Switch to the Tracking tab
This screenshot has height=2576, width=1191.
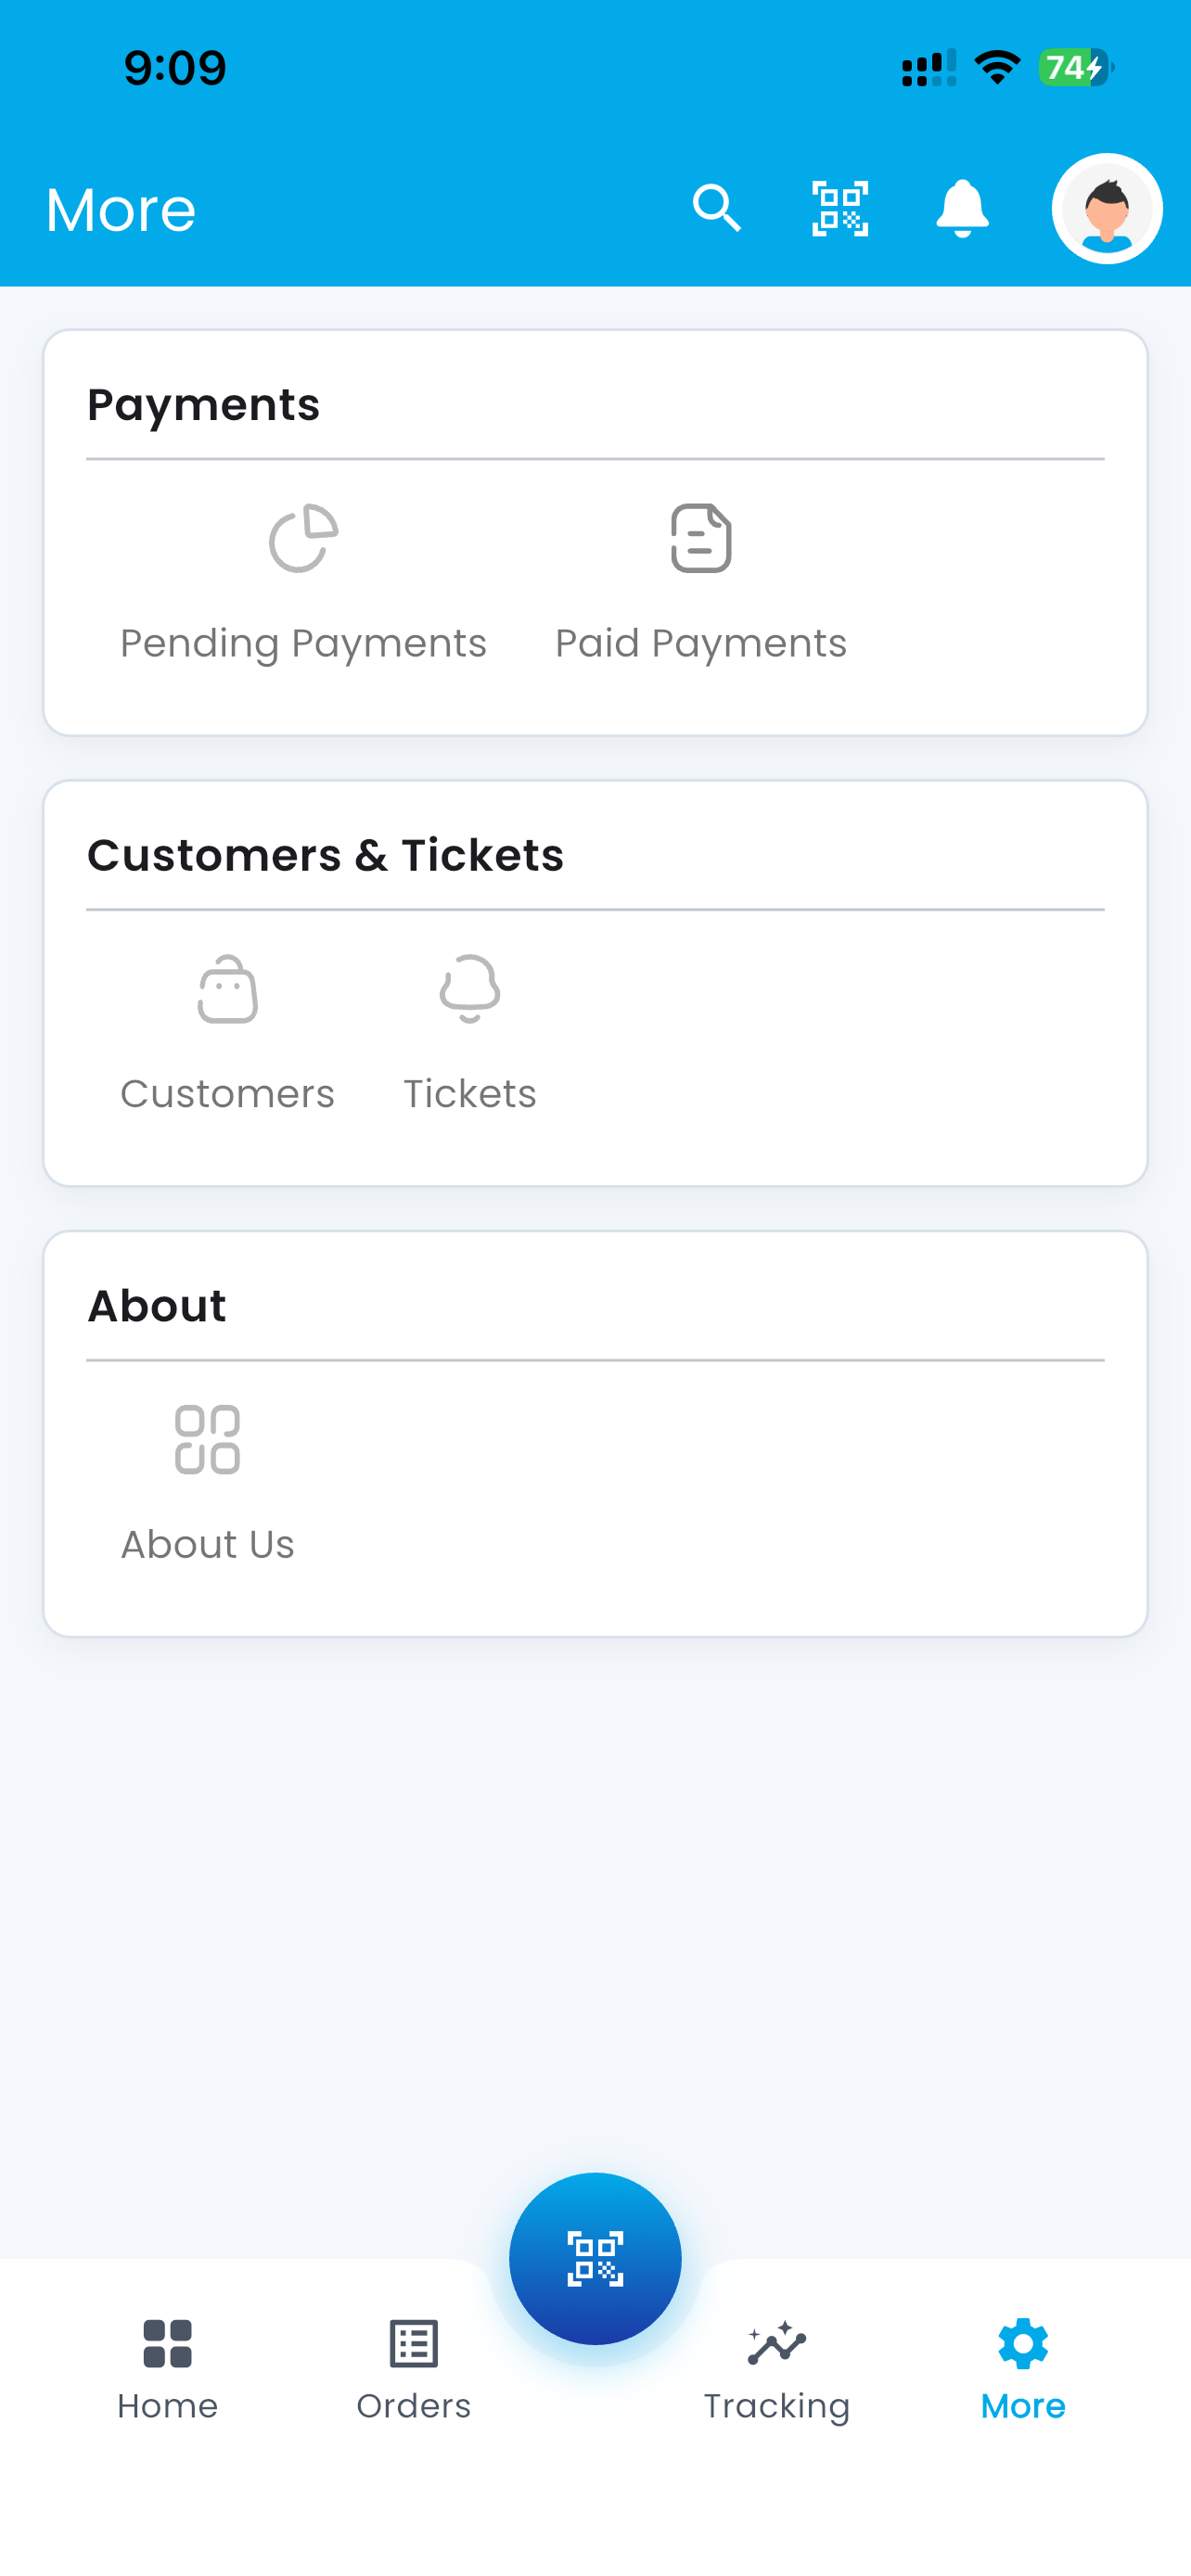click(x=776, y=2370)
